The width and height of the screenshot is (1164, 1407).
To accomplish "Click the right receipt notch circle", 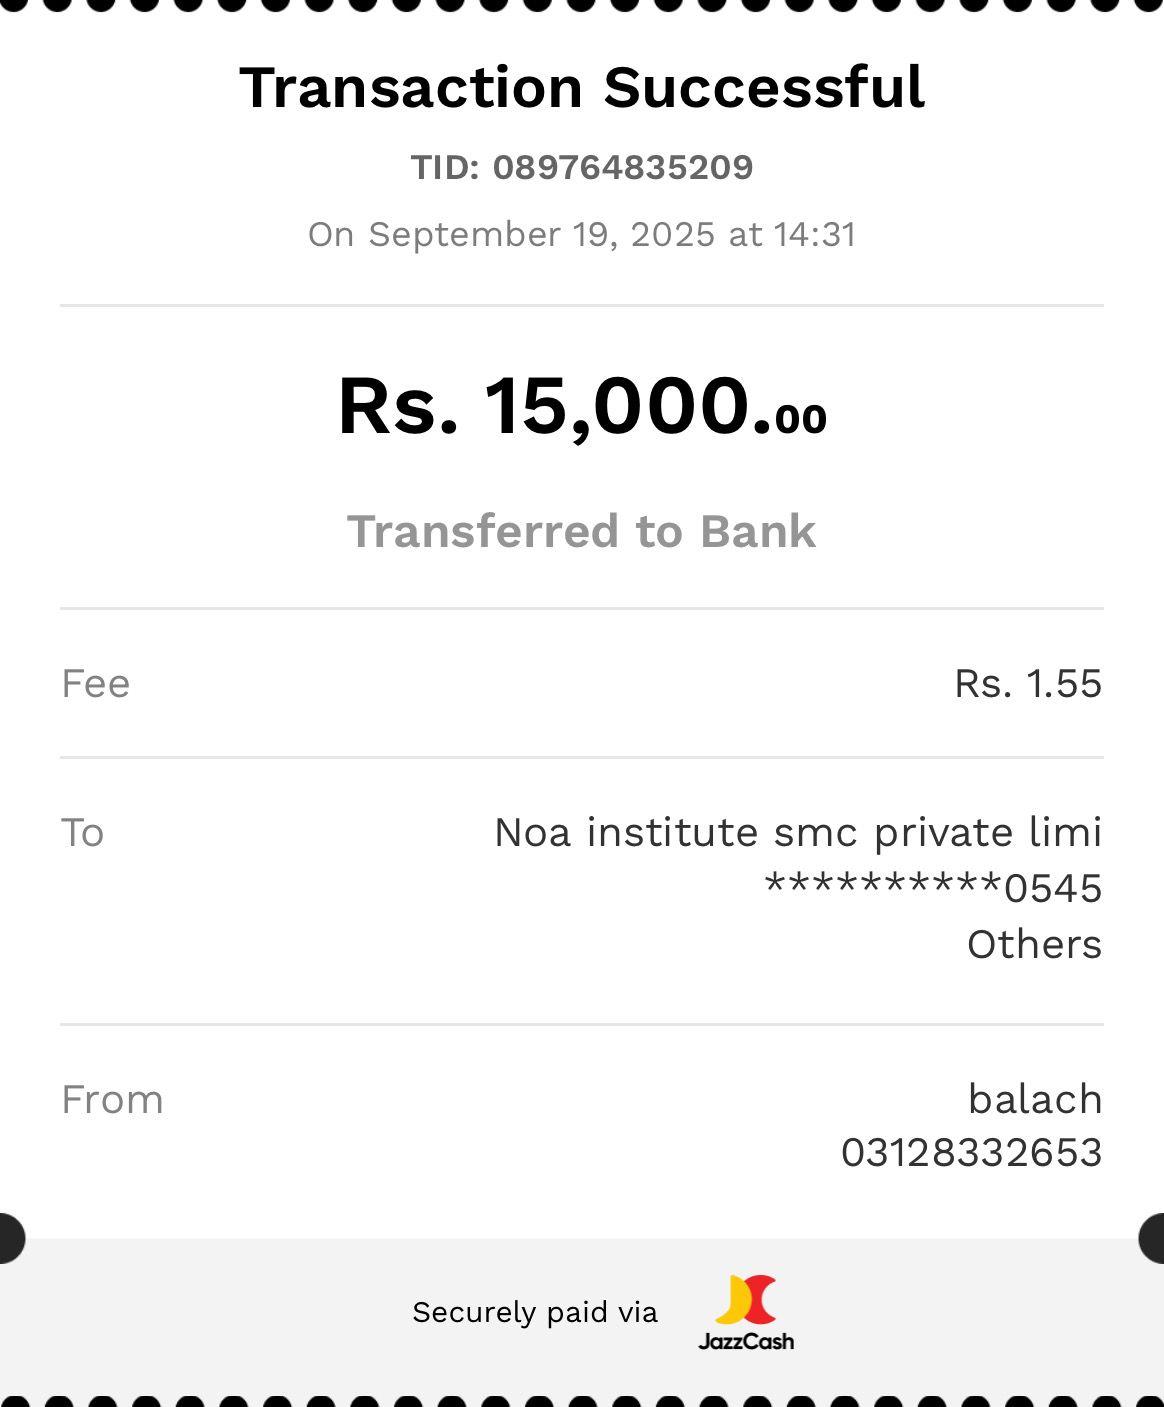I will 1154,1238.
